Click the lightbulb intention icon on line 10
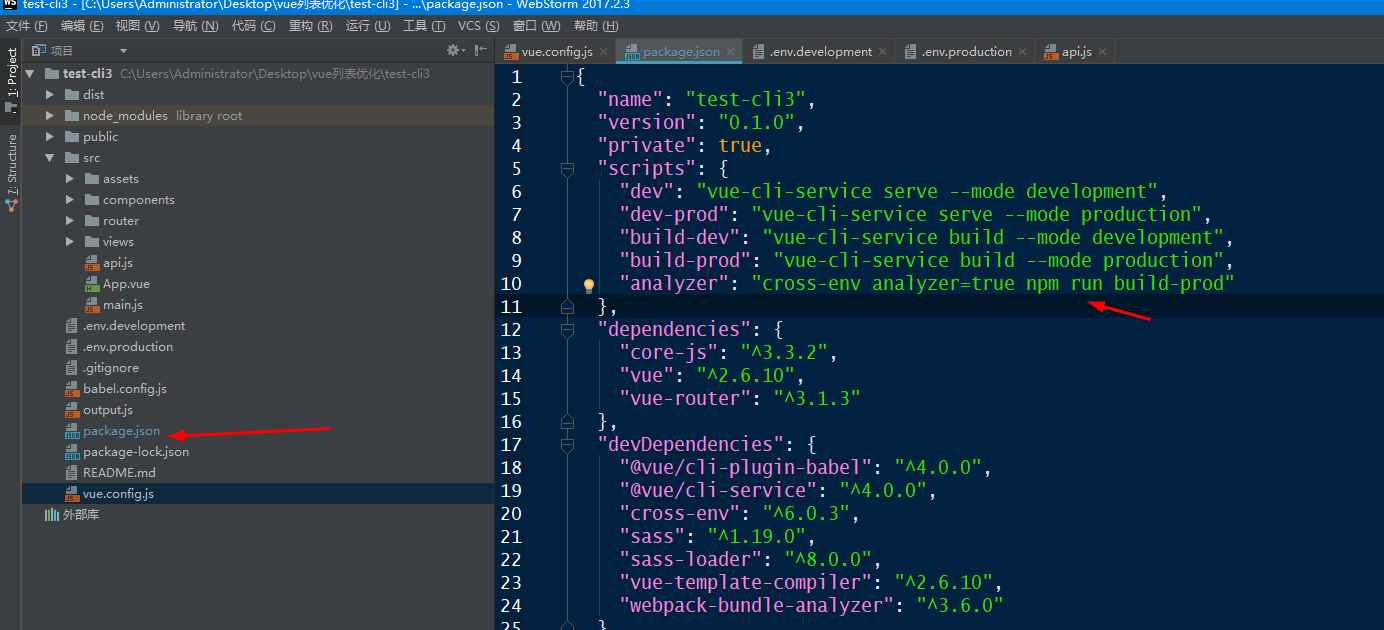The image size is (1384, 630). (589, 286)
